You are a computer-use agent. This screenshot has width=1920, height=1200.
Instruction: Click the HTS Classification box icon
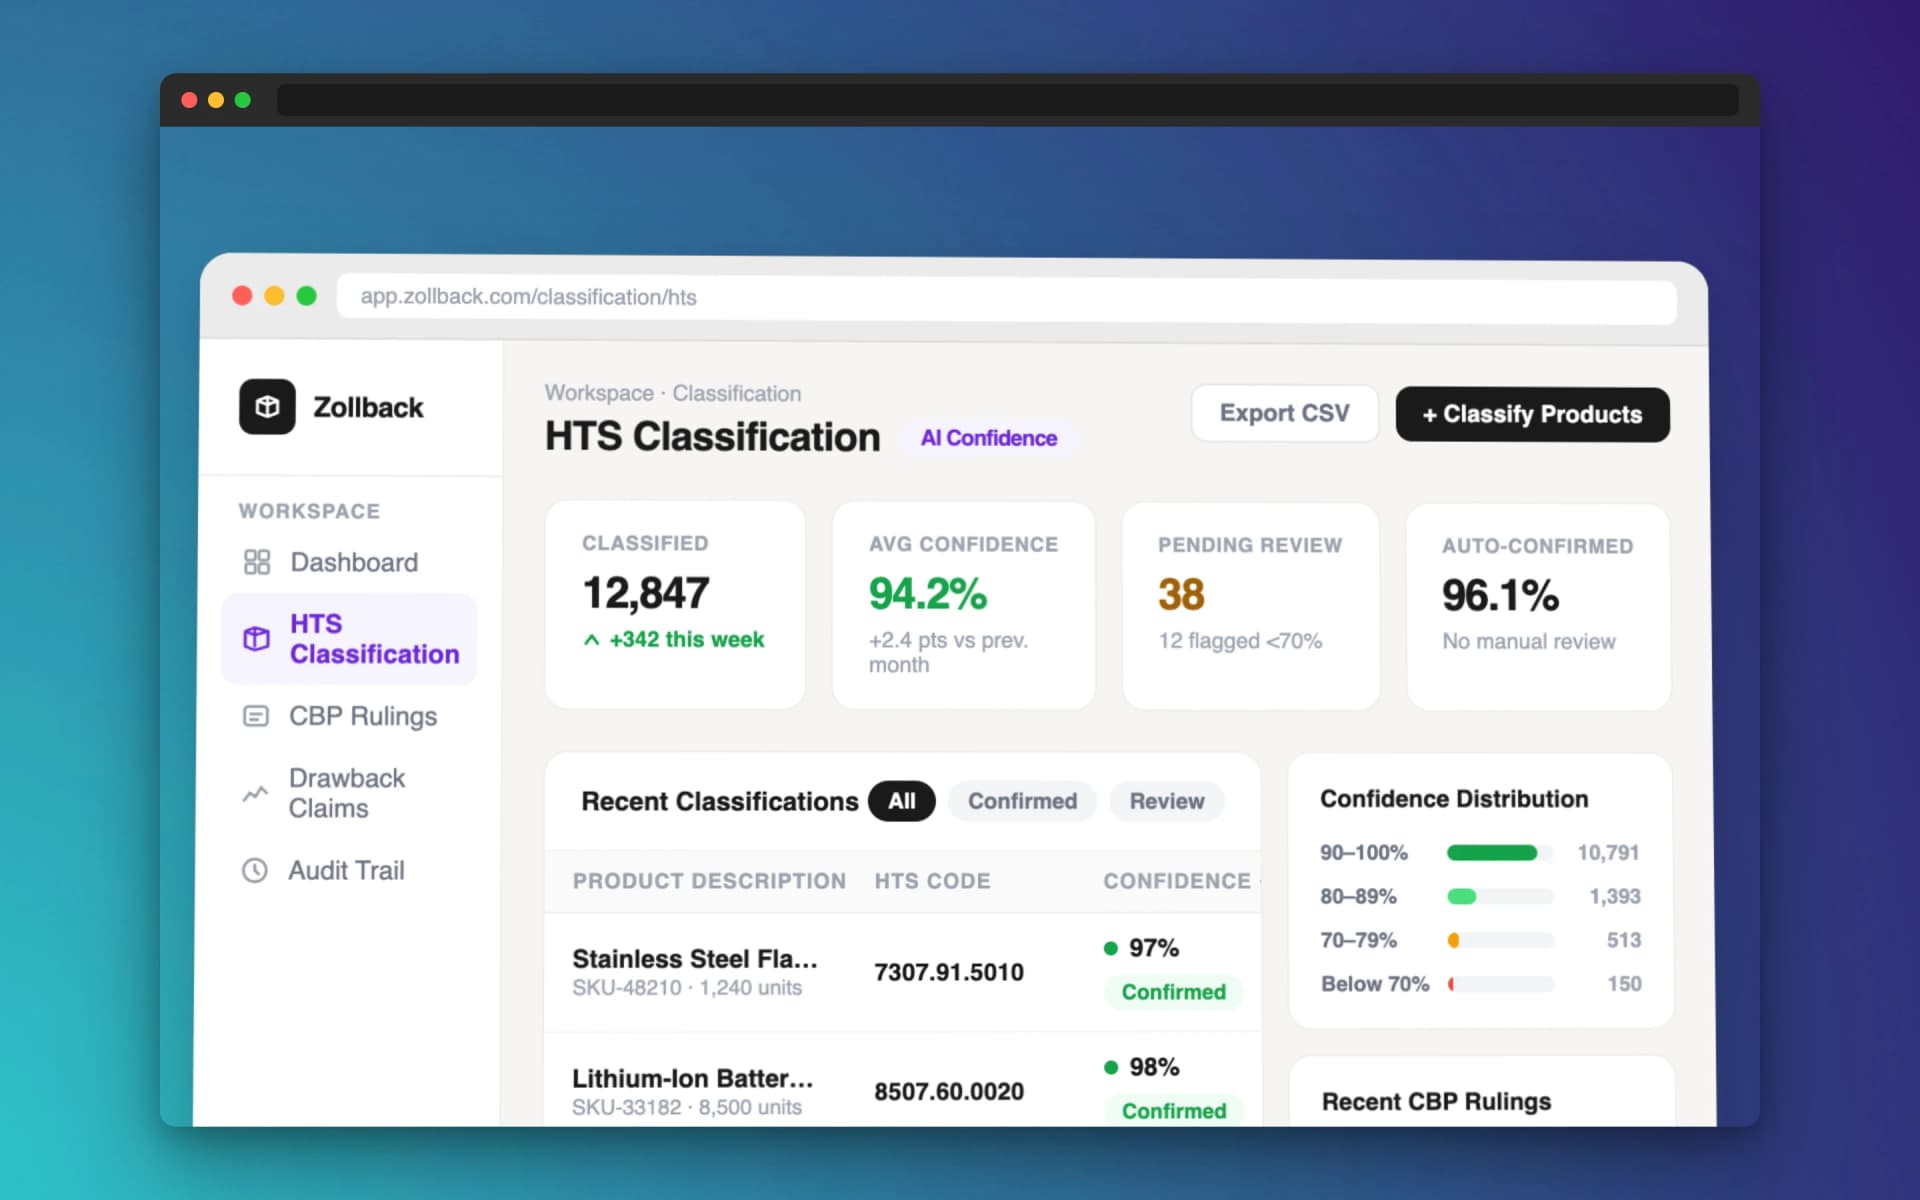click(x=257, y=638)
